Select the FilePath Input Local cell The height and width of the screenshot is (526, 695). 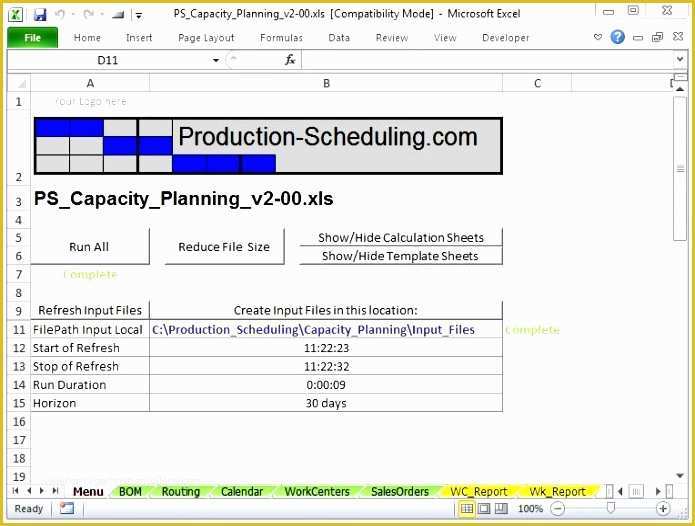point(90,330)
